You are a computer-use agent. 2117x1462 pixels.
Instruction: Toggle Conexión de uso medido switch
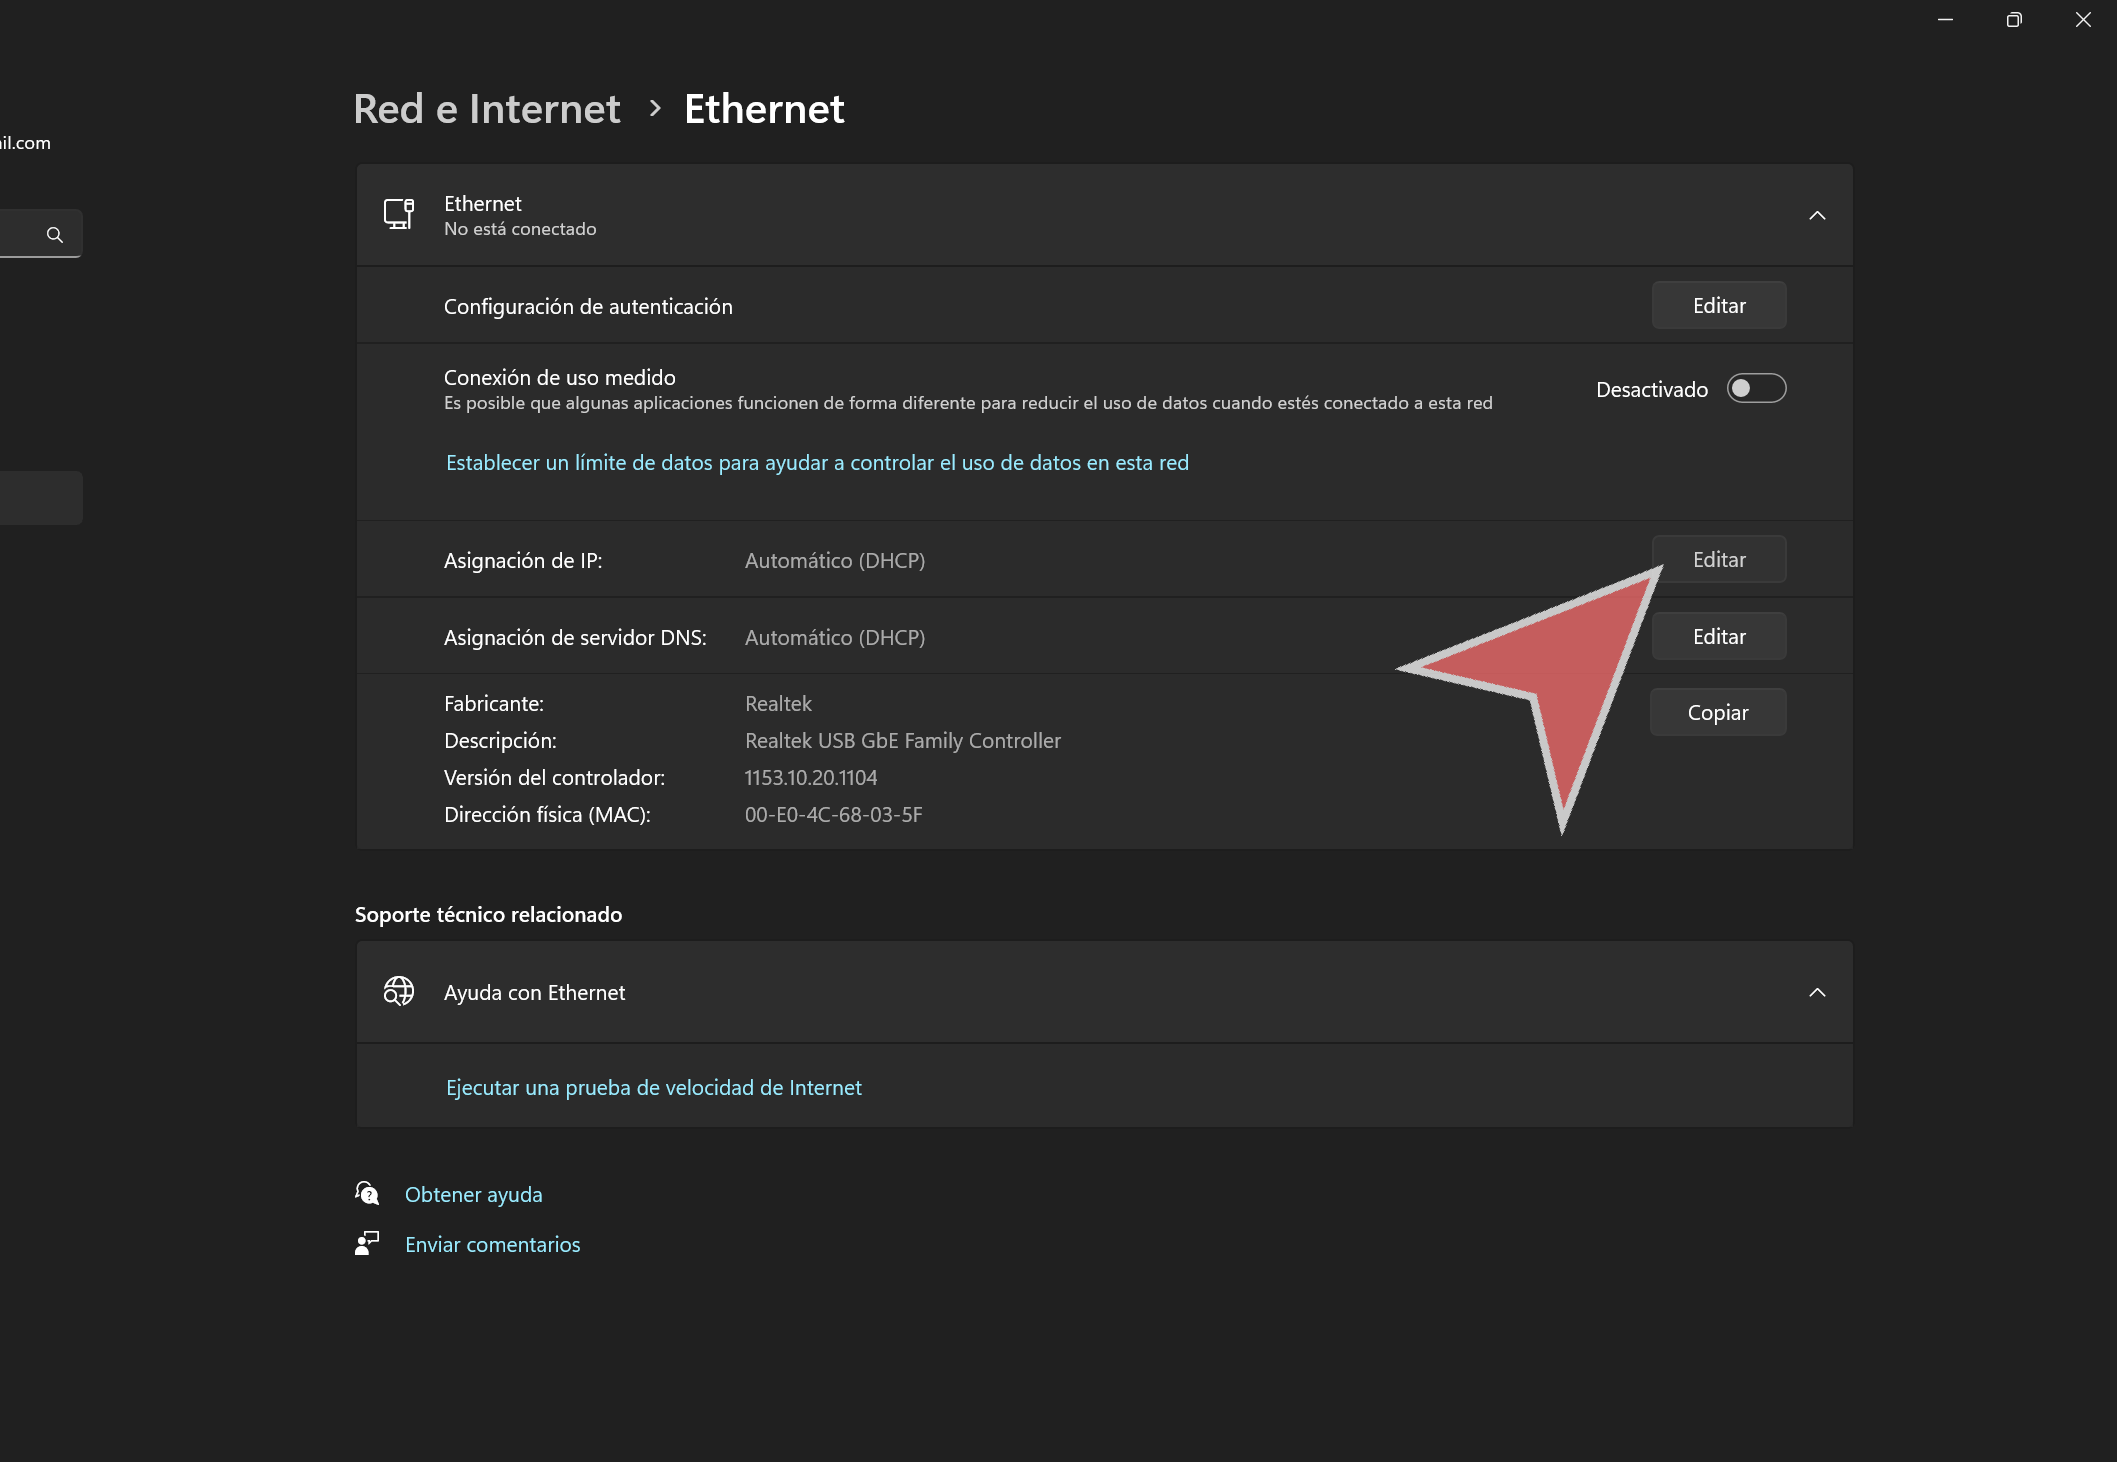pos(1756,388)
